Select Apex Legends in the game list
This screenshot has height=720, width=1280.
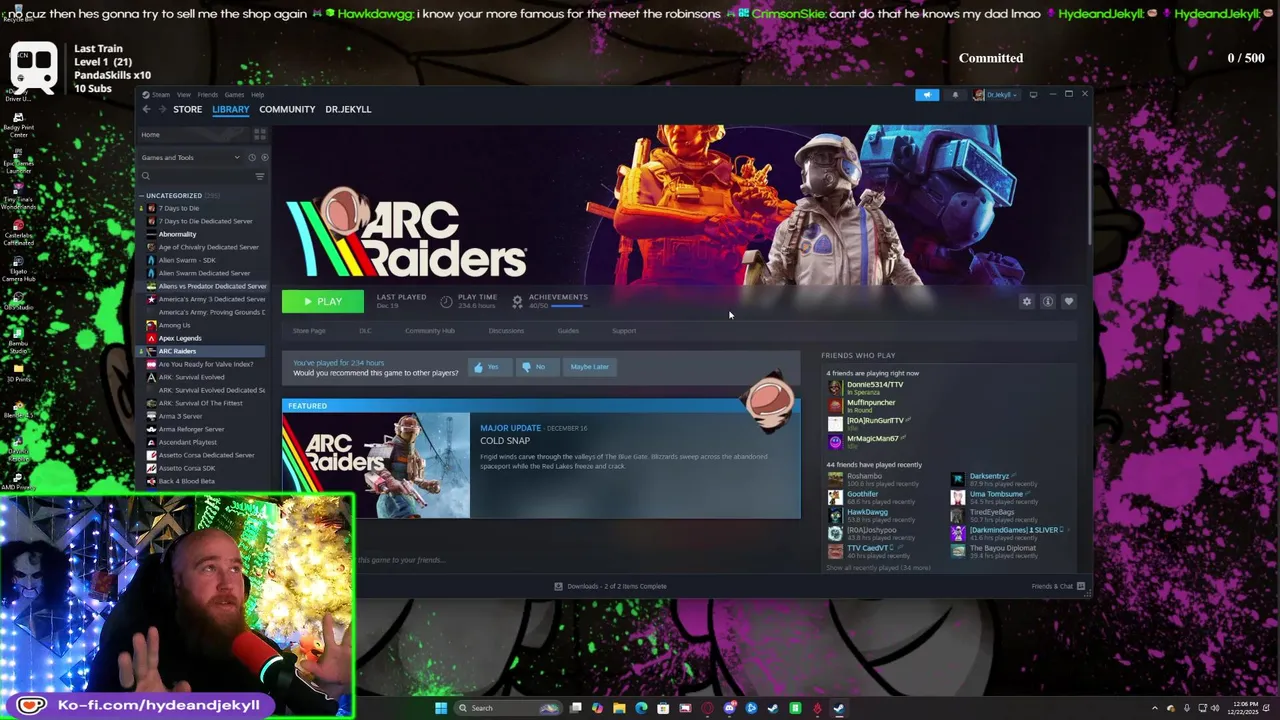pyautogui.click(x=180, y=338)
